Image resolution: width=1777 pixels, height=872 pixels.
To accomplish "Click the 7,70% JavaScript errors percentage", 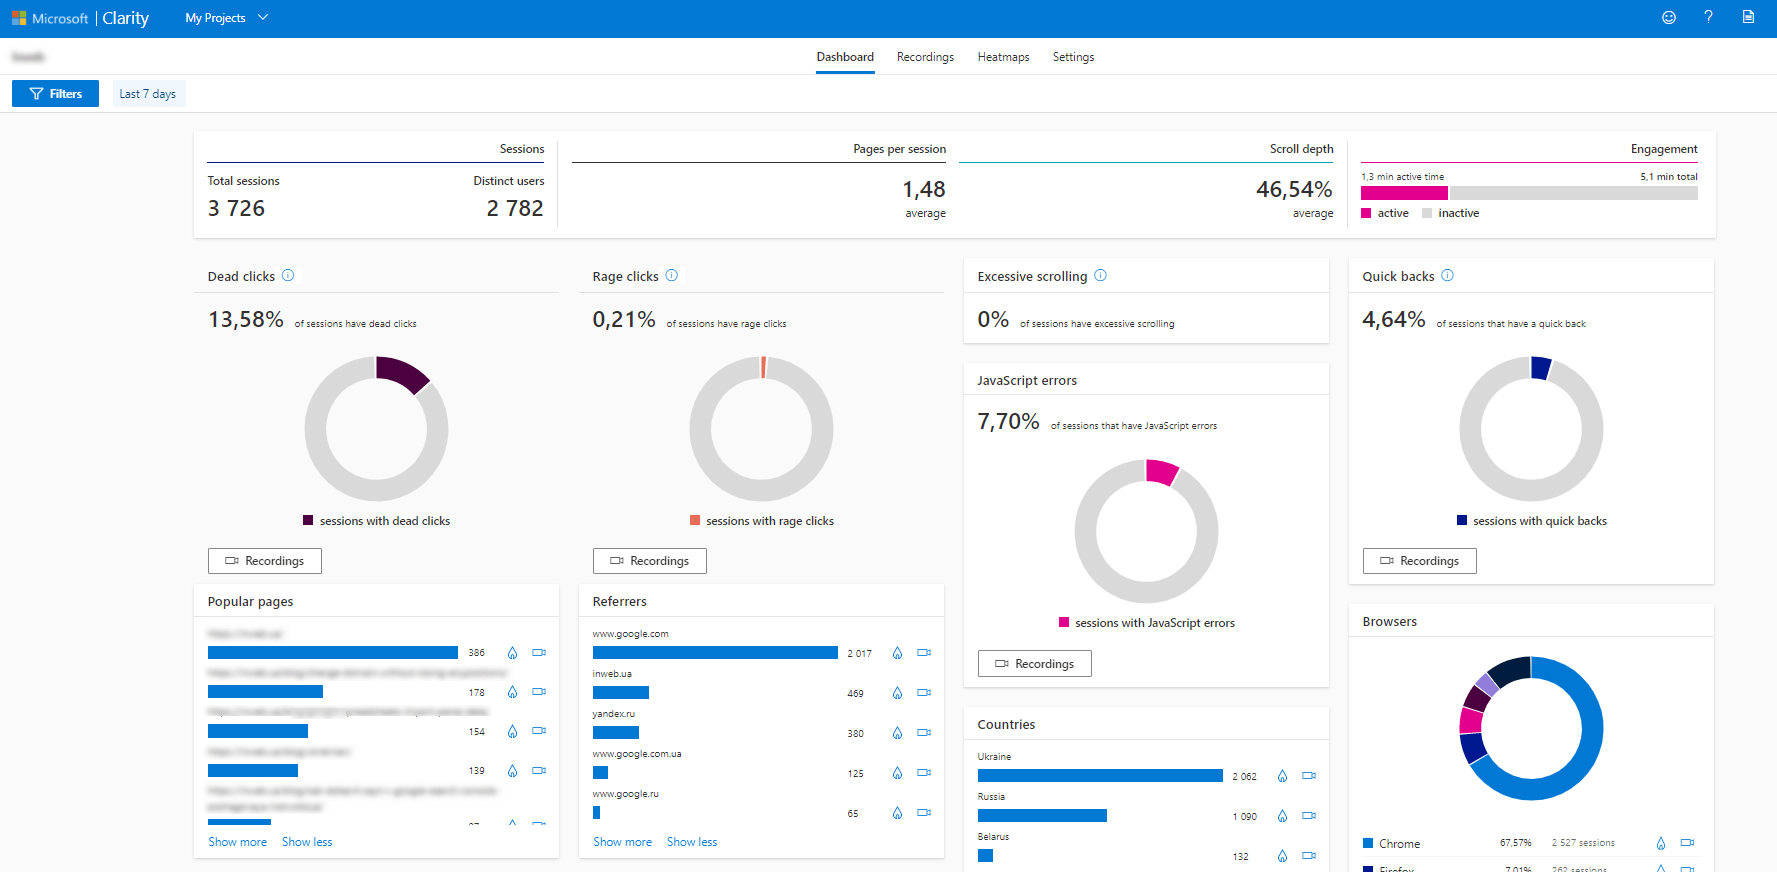I will tap(1009, 421).
